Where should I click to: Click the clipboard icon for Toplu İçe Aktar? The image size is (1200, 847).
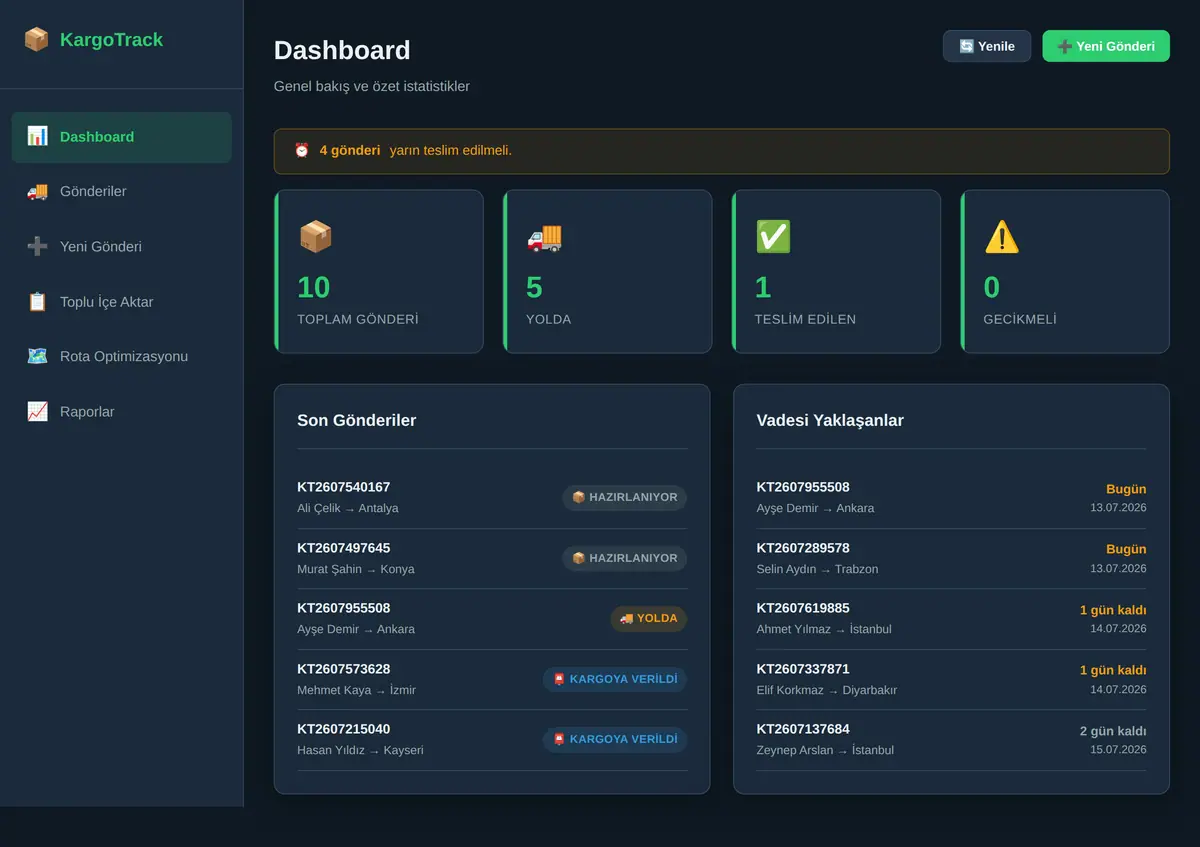pos(37,301)
